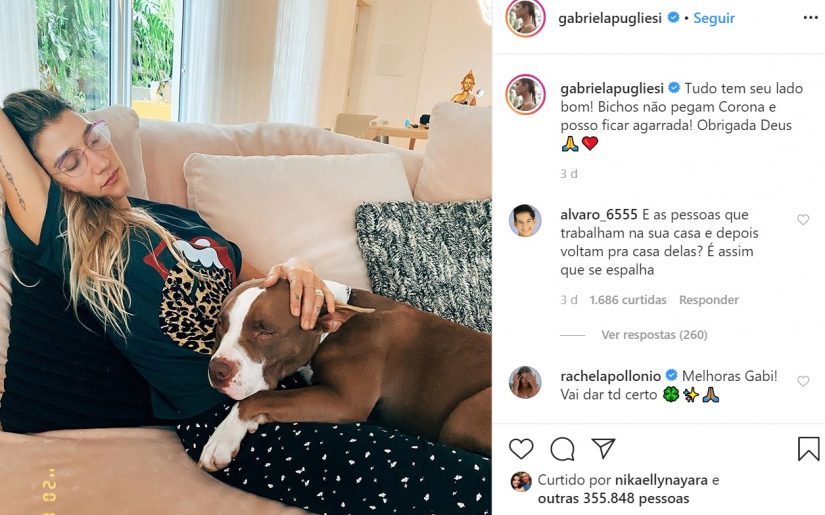Like the post with the heart icon
Image resolution: width=825 pixels, height=515 pixels.
tap(521, 449)
